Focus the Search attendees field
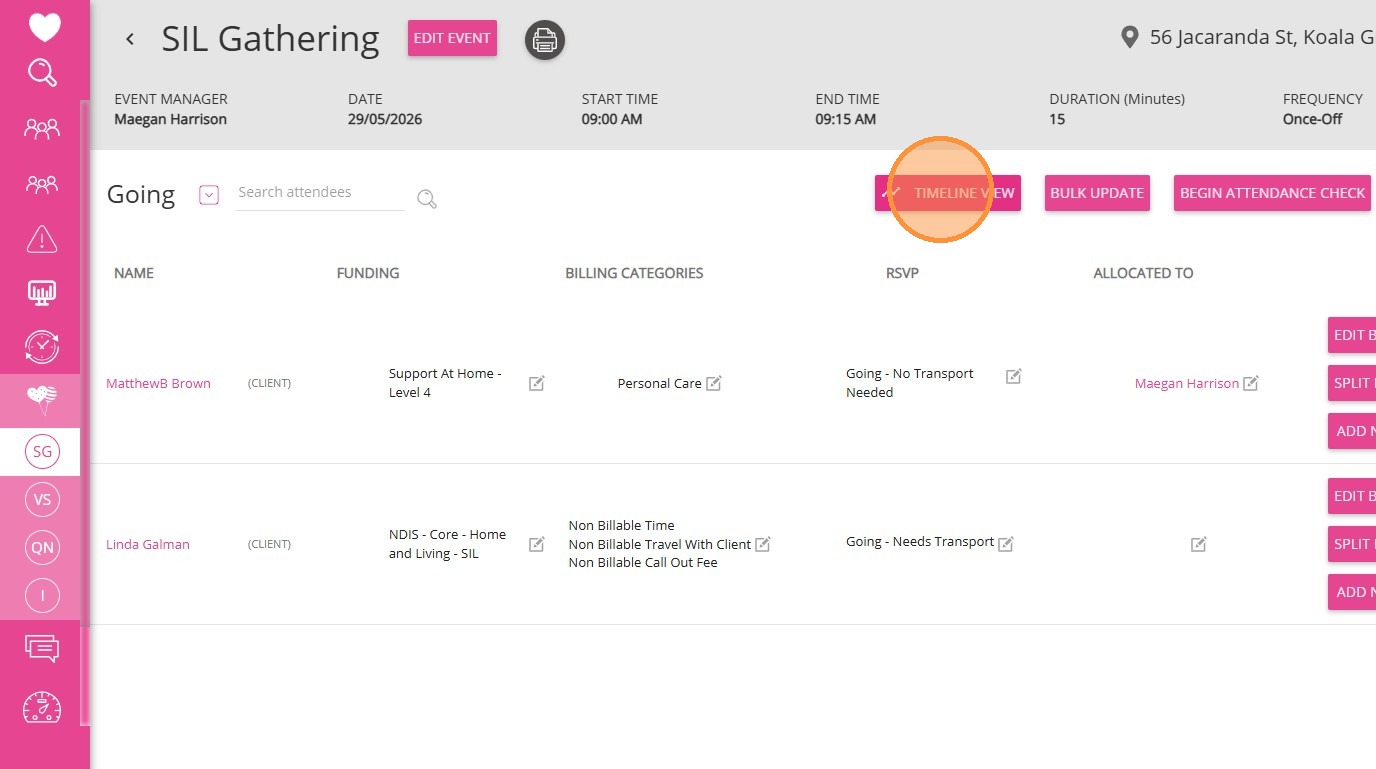Viewport: 1376px width, 769px height. point(320,192)
